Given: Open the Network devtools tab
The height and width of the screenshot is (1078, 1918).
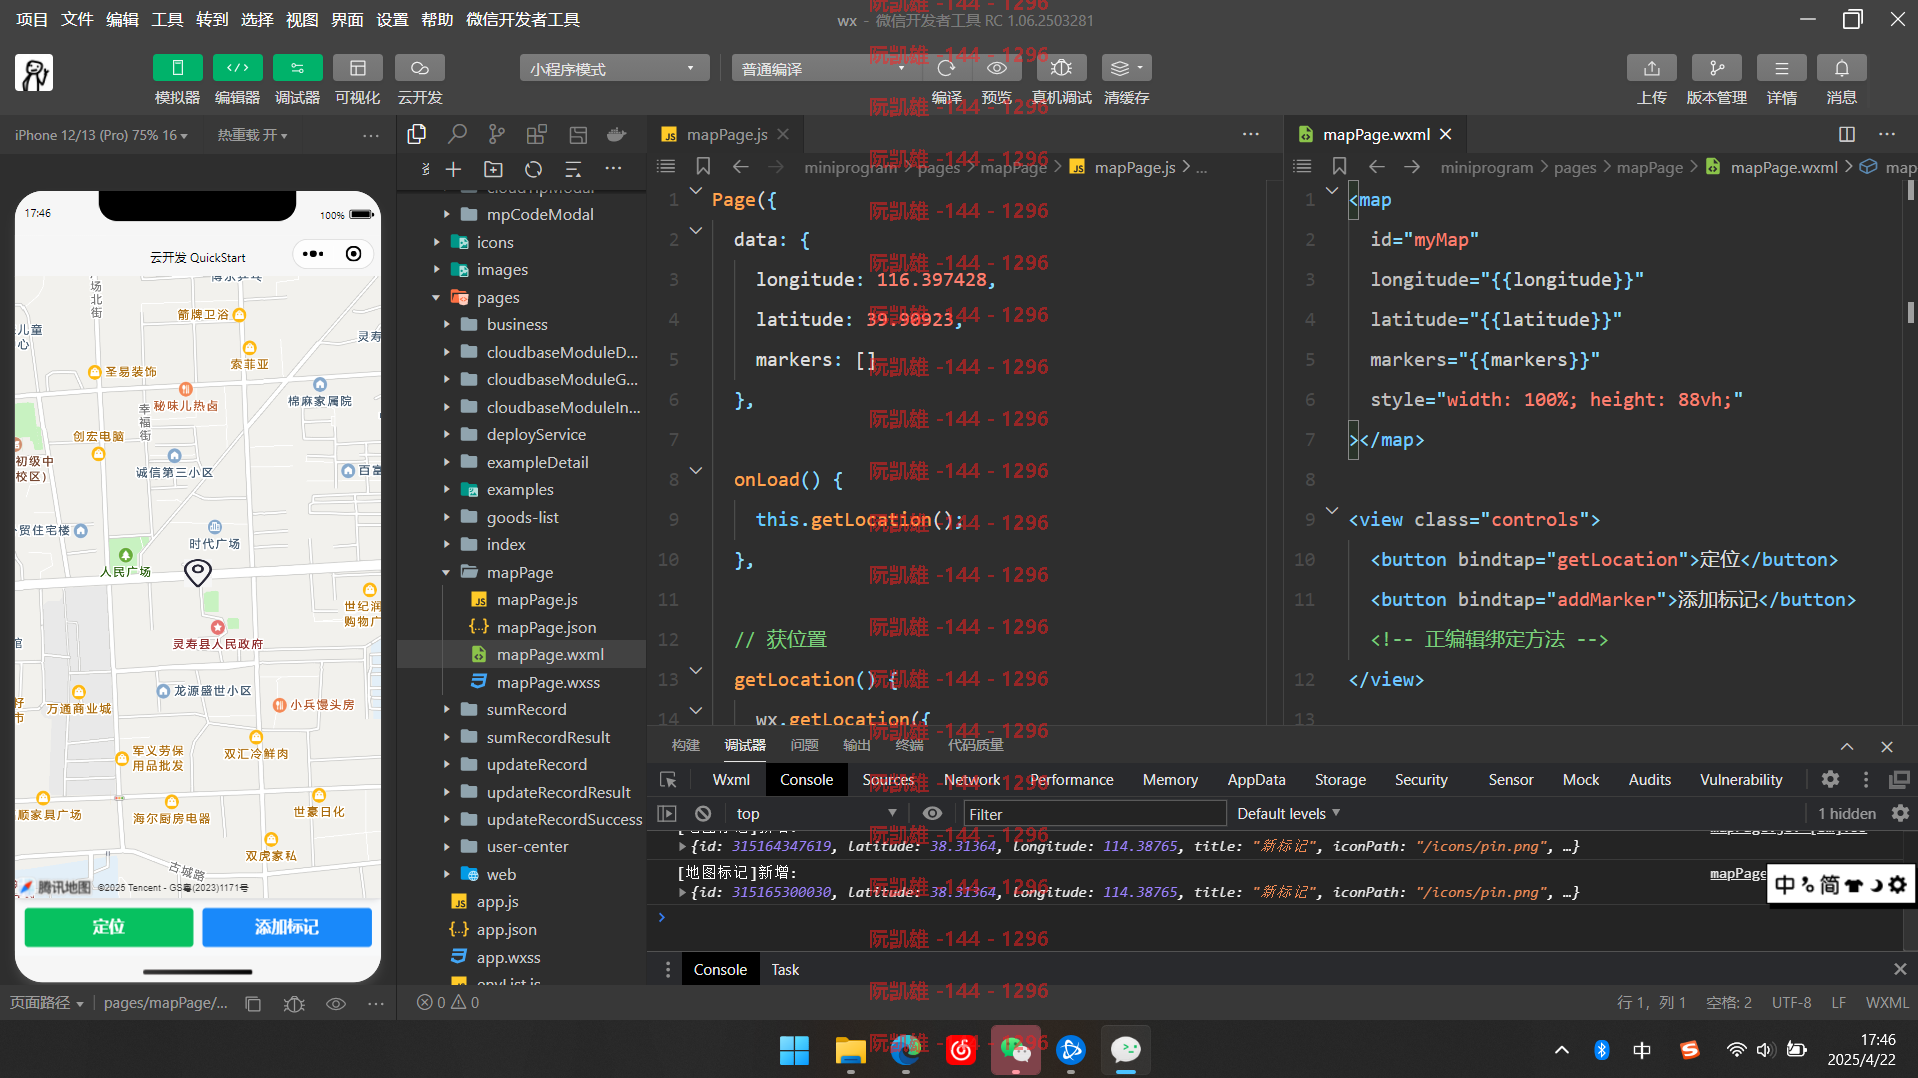Looking at the screenshot, I should point(972,780).
